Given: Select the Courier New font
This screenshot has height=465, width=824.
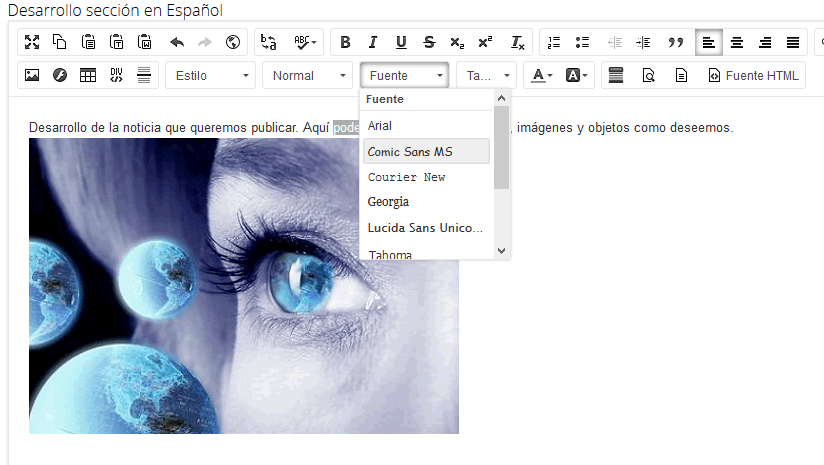Looking at the screenshot, I should click(x=426, y=177).
